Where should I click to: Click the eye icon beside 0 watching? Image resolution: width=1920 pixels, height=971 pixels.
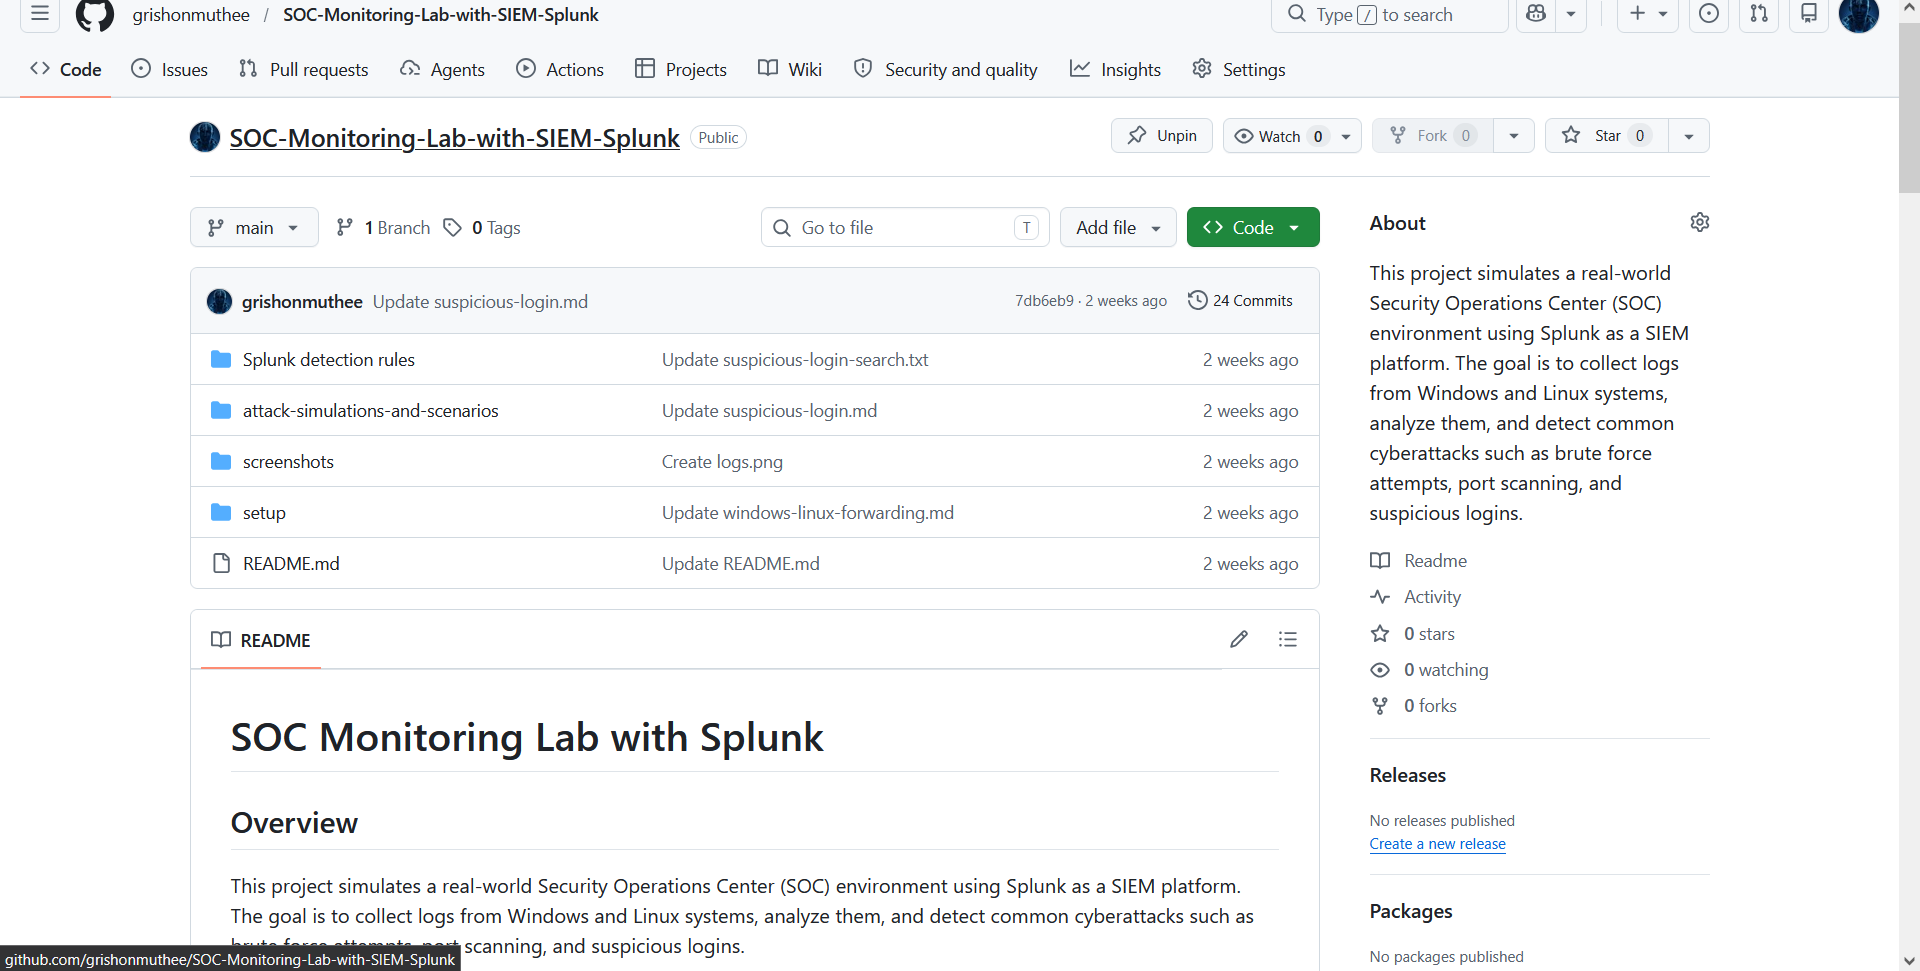point(1380,670)
